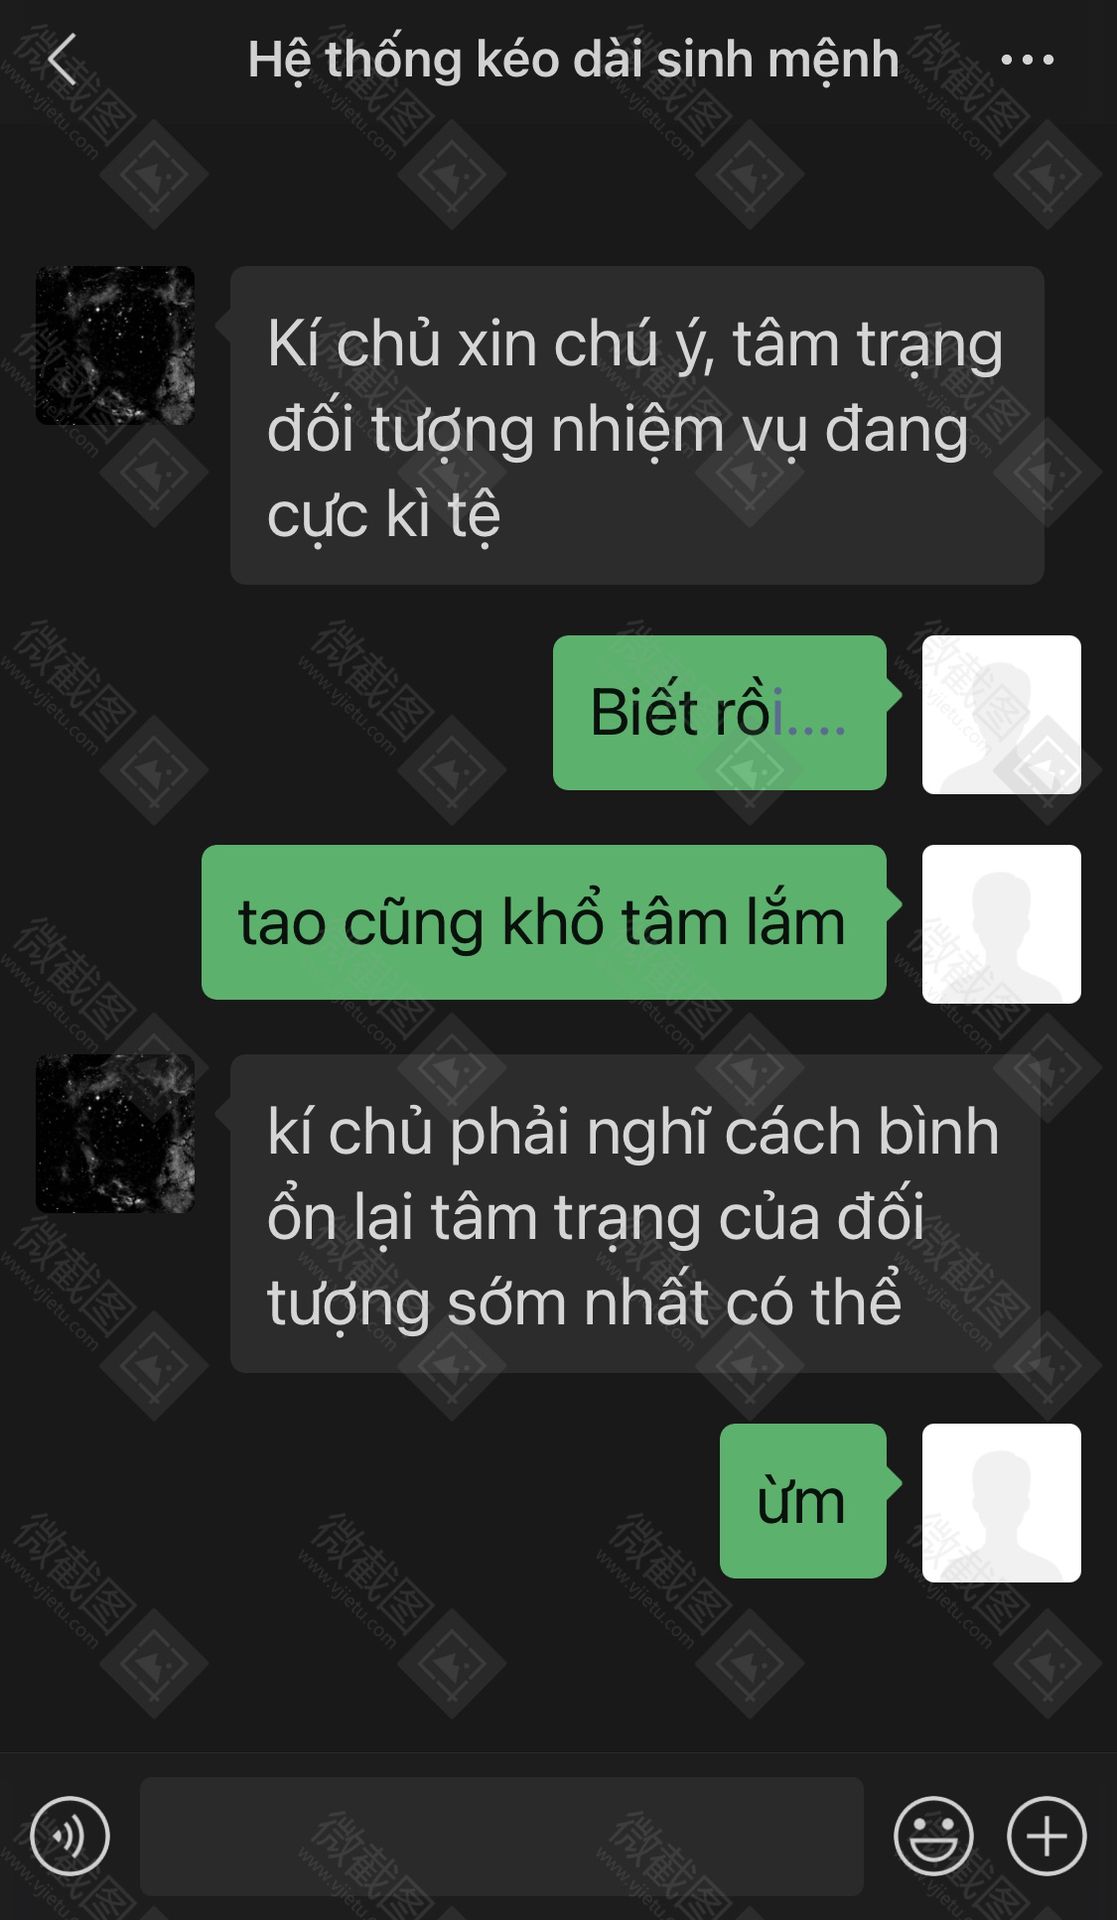Select the 'Kí chủ xin chú ý' message bubble
This screenshot has height=1920, width=1117.
[637, 425]
